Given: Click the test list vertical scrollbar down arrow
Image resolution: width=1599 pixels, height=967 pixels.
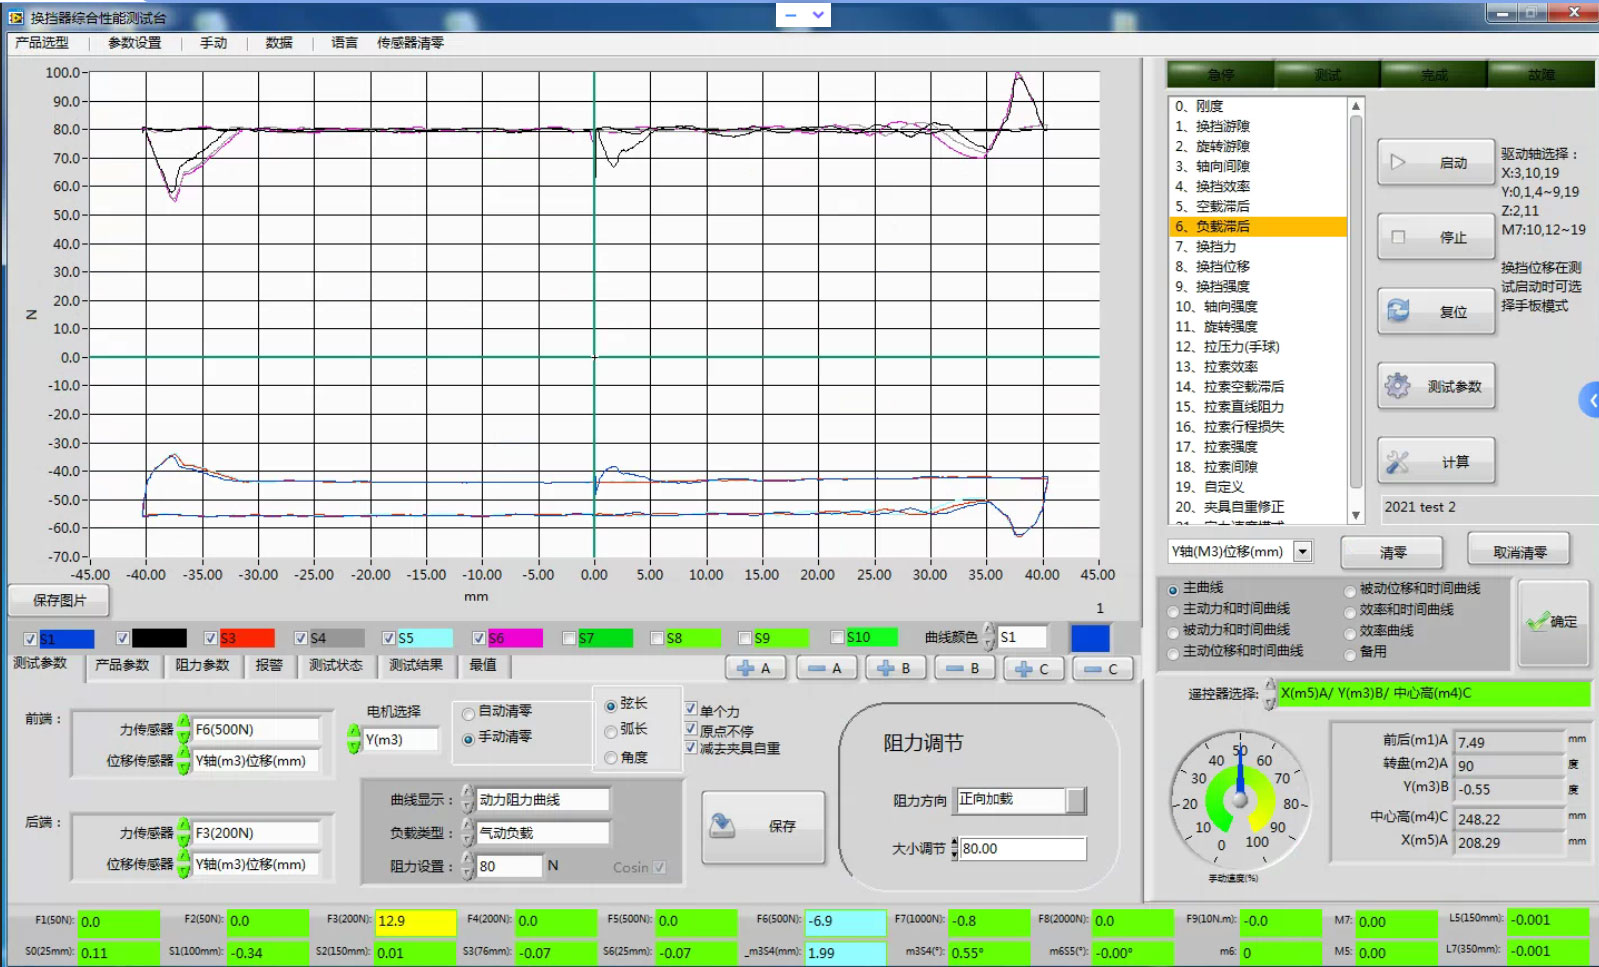Looking at the screenshot, I should [1356, 515].
